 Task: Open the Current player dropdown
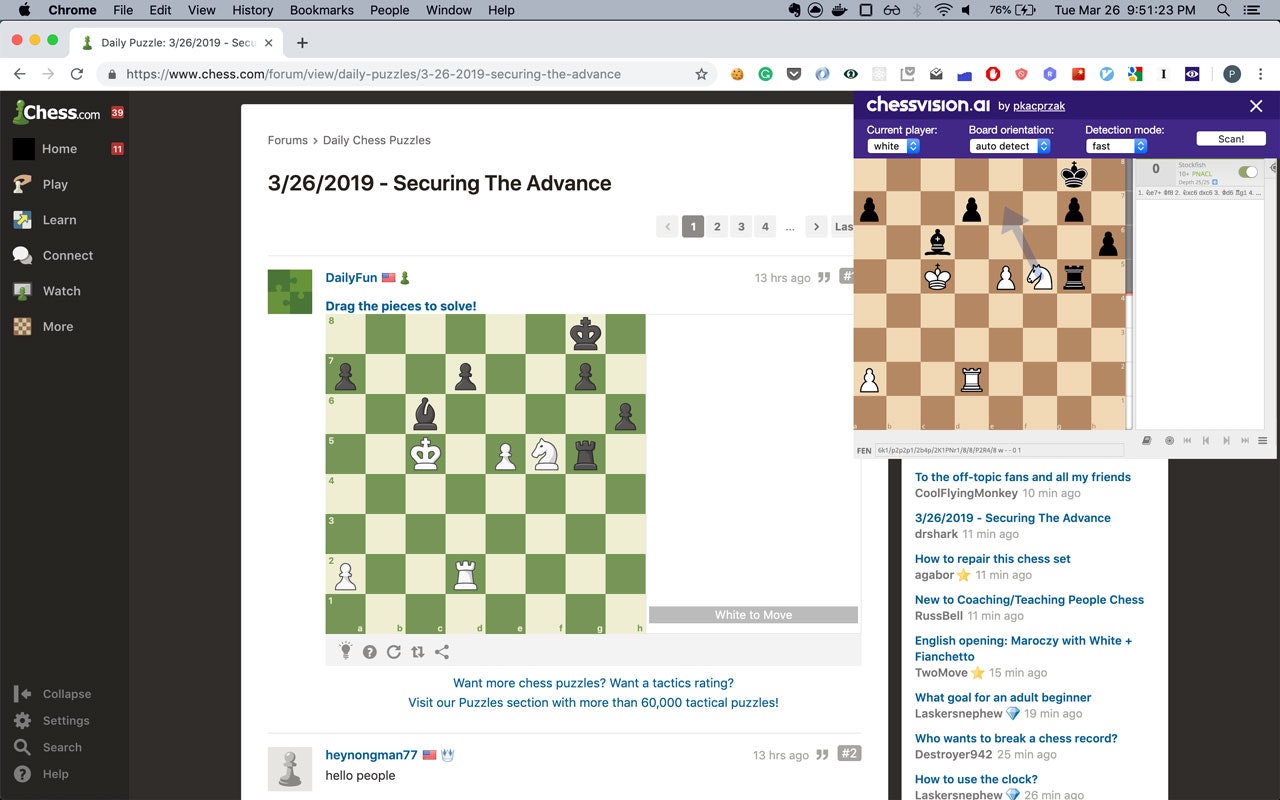891,145
